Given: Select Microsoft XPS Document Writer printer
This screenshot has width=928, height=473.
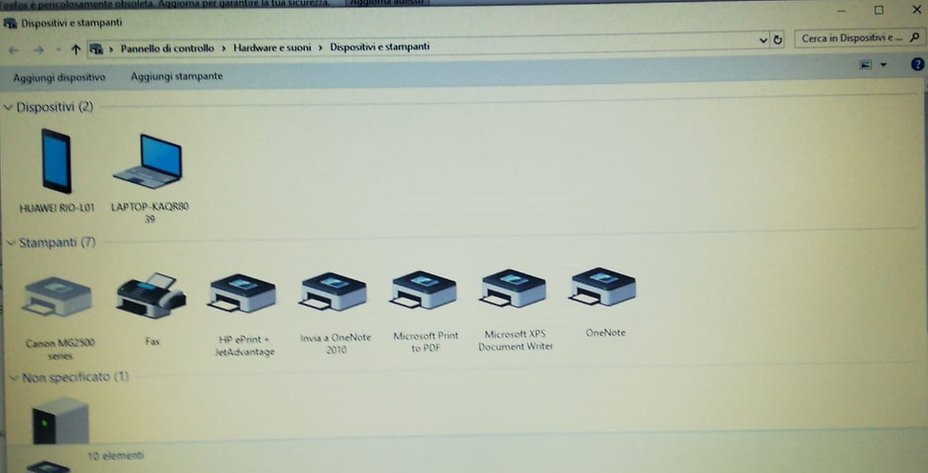Looking at the screenshot, I should [513, 288].
